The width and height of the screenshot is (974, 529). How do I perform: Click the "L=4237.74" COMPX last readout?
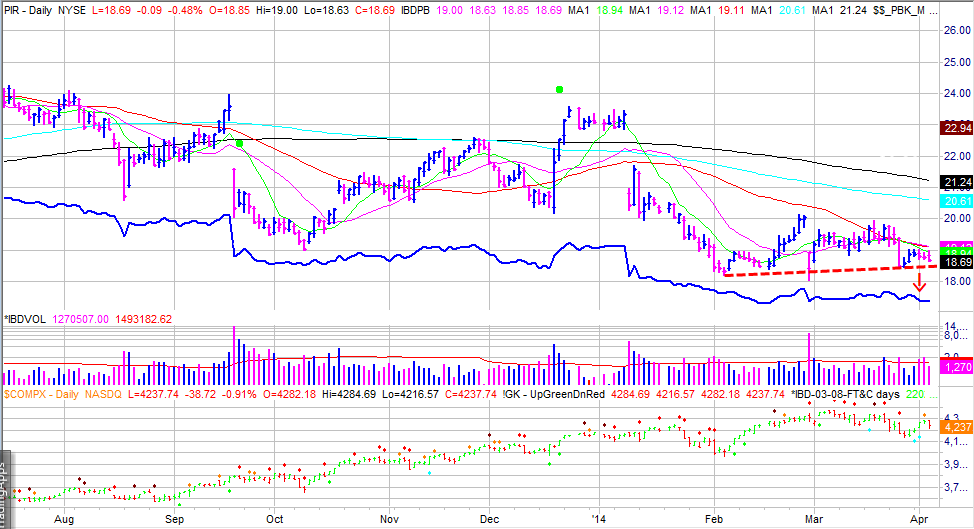coord(153,394)
